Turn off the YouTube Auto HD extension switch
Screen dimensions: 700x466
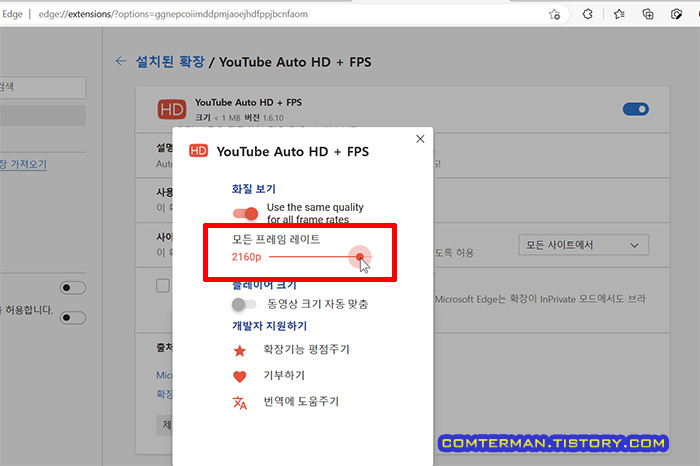click(x=636, y=109)
